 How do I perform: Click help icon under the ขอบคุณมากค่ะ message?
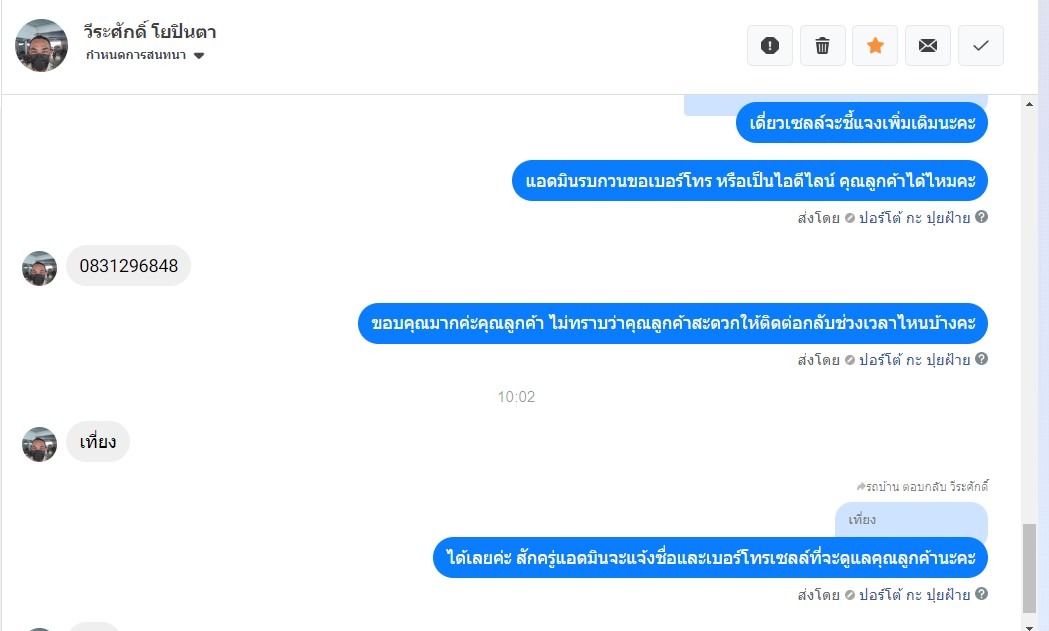point(981,359)
